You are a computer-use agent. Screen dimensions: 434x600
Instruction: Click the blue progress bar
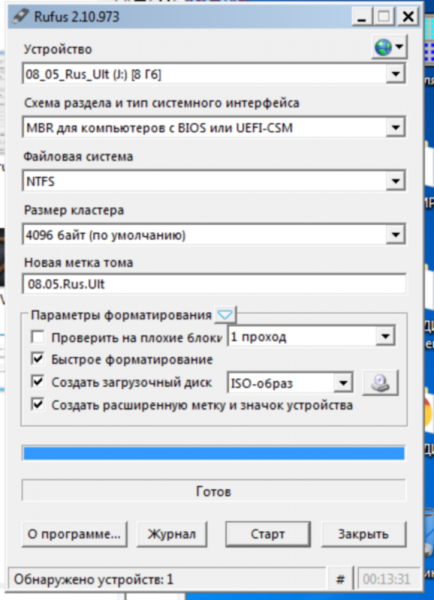[x=214, y=453]
